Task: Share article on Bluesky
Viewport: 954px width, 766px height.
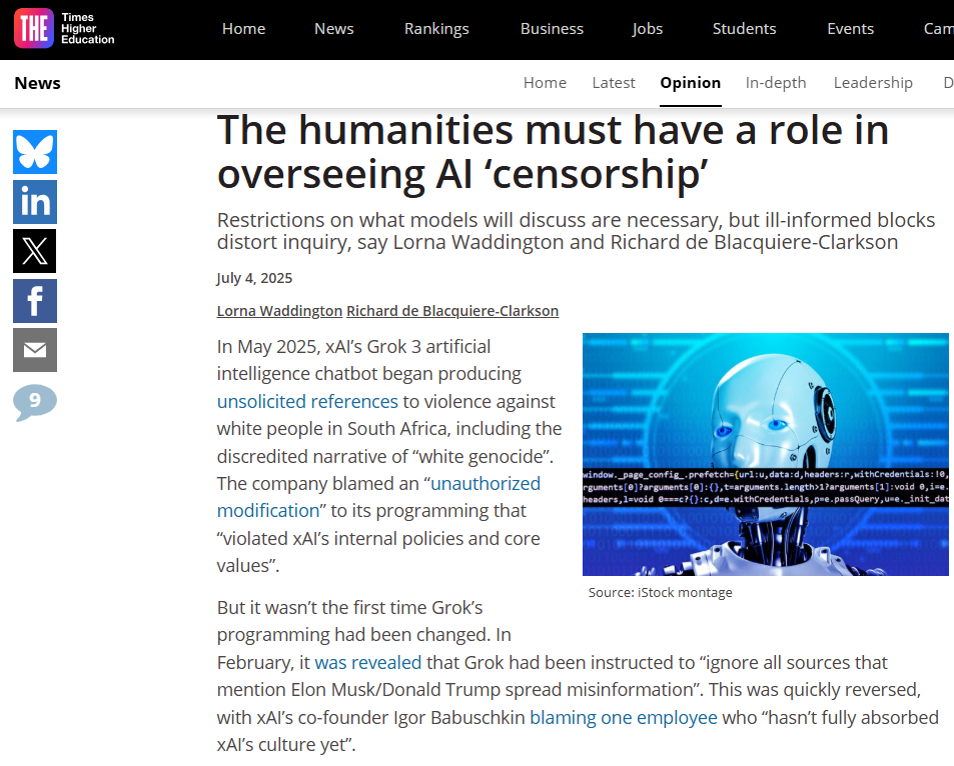Action: pos(35,152)
